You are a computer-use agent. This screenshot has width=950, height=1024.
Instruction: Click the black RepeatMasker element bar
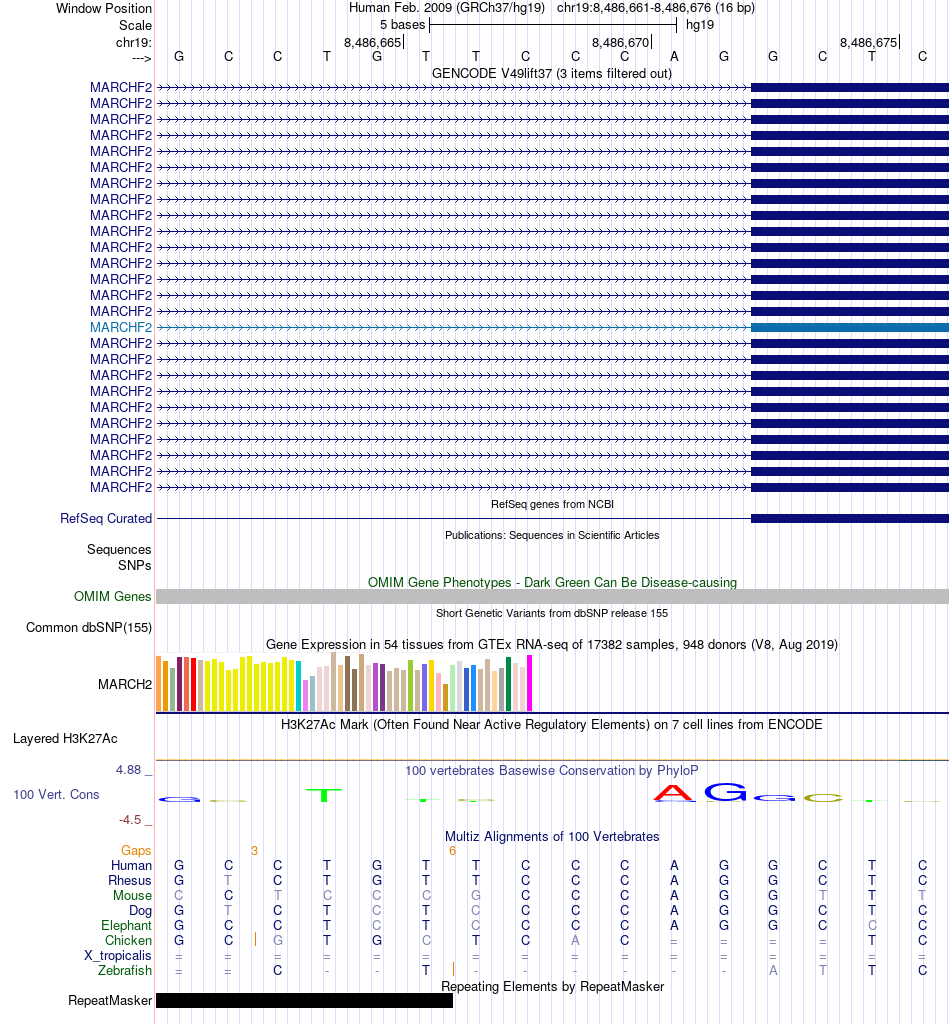304,1000
